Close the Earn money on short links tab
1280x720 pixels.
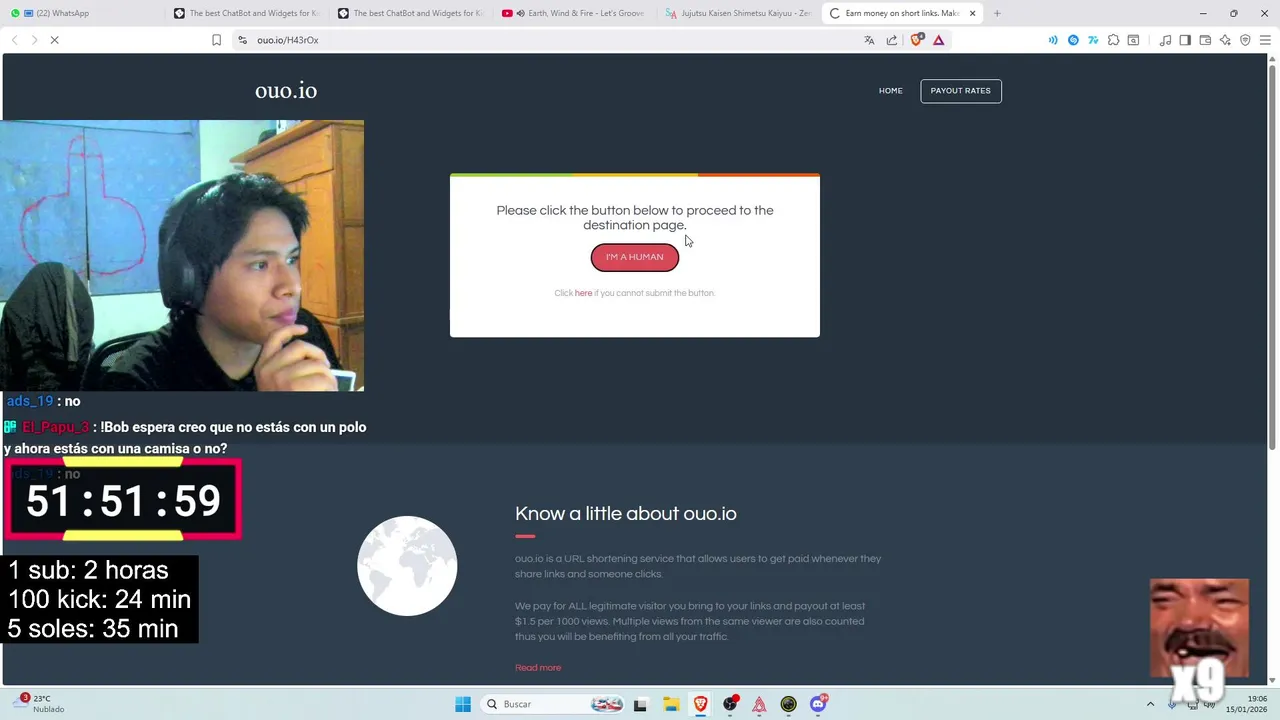pos(972,13)
